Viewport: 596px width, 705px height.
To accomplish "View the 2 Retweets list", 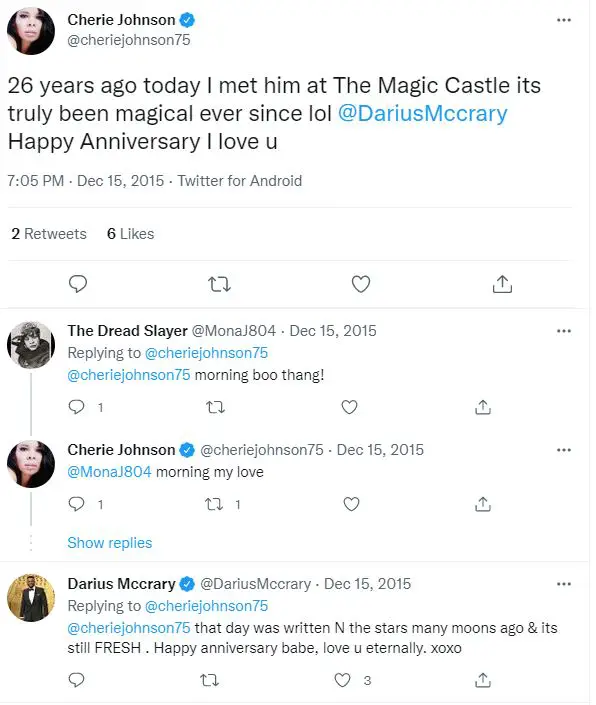I will point(49,234).
